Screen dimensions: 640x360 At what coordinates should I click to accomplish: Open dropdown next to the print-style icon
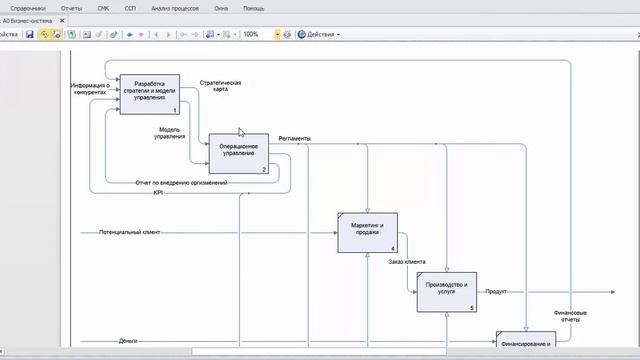click(218, 35)
